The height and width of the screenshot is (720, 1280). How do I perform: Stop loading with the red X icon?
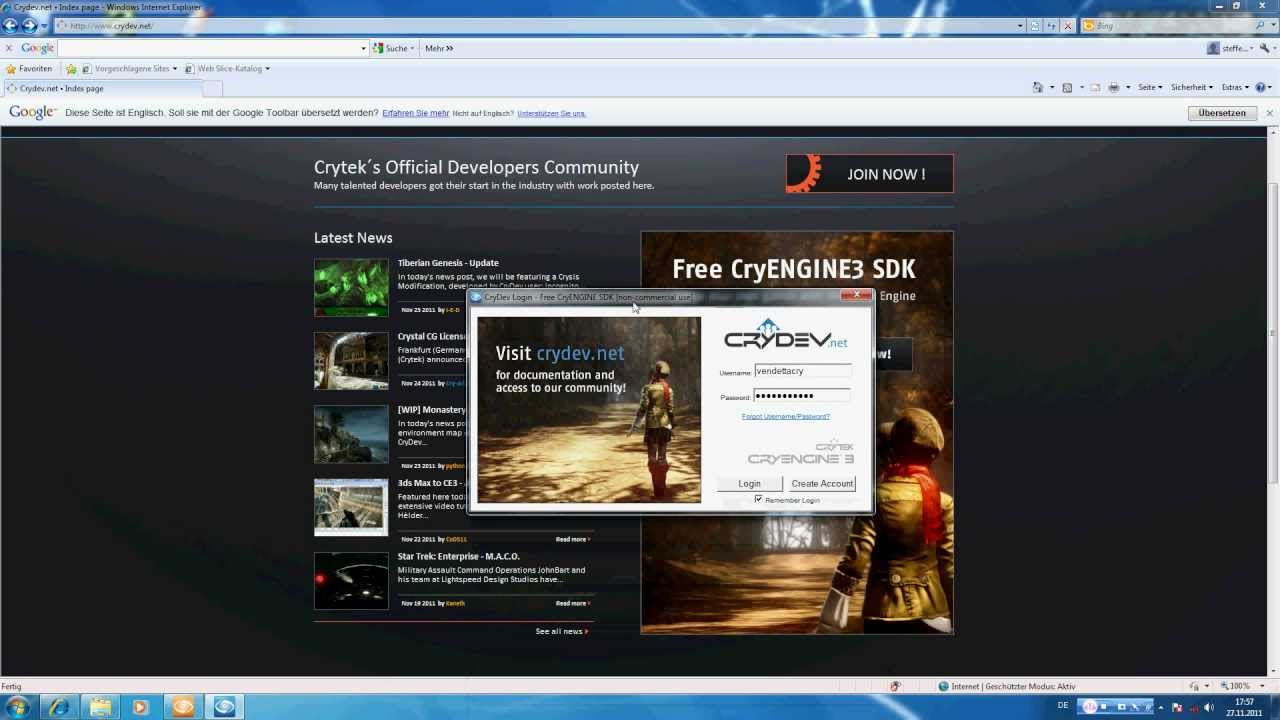tap(1068, 26)
